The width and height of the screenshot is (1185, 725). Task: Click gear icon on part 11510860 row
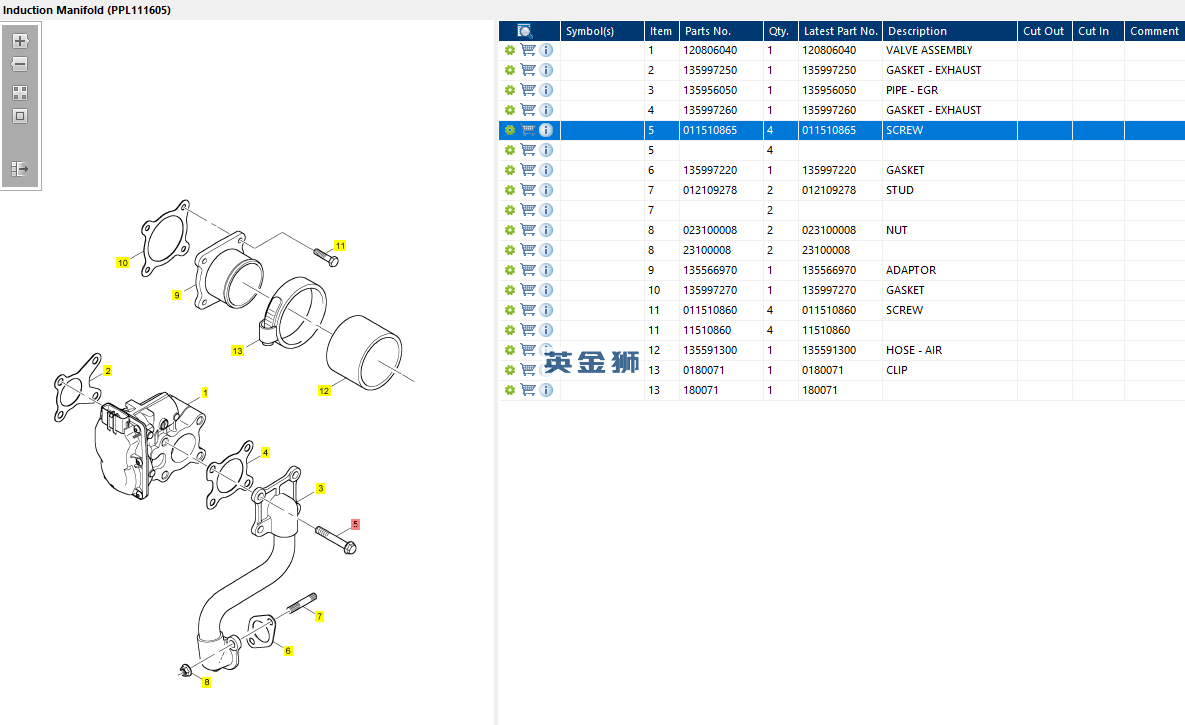510,330
